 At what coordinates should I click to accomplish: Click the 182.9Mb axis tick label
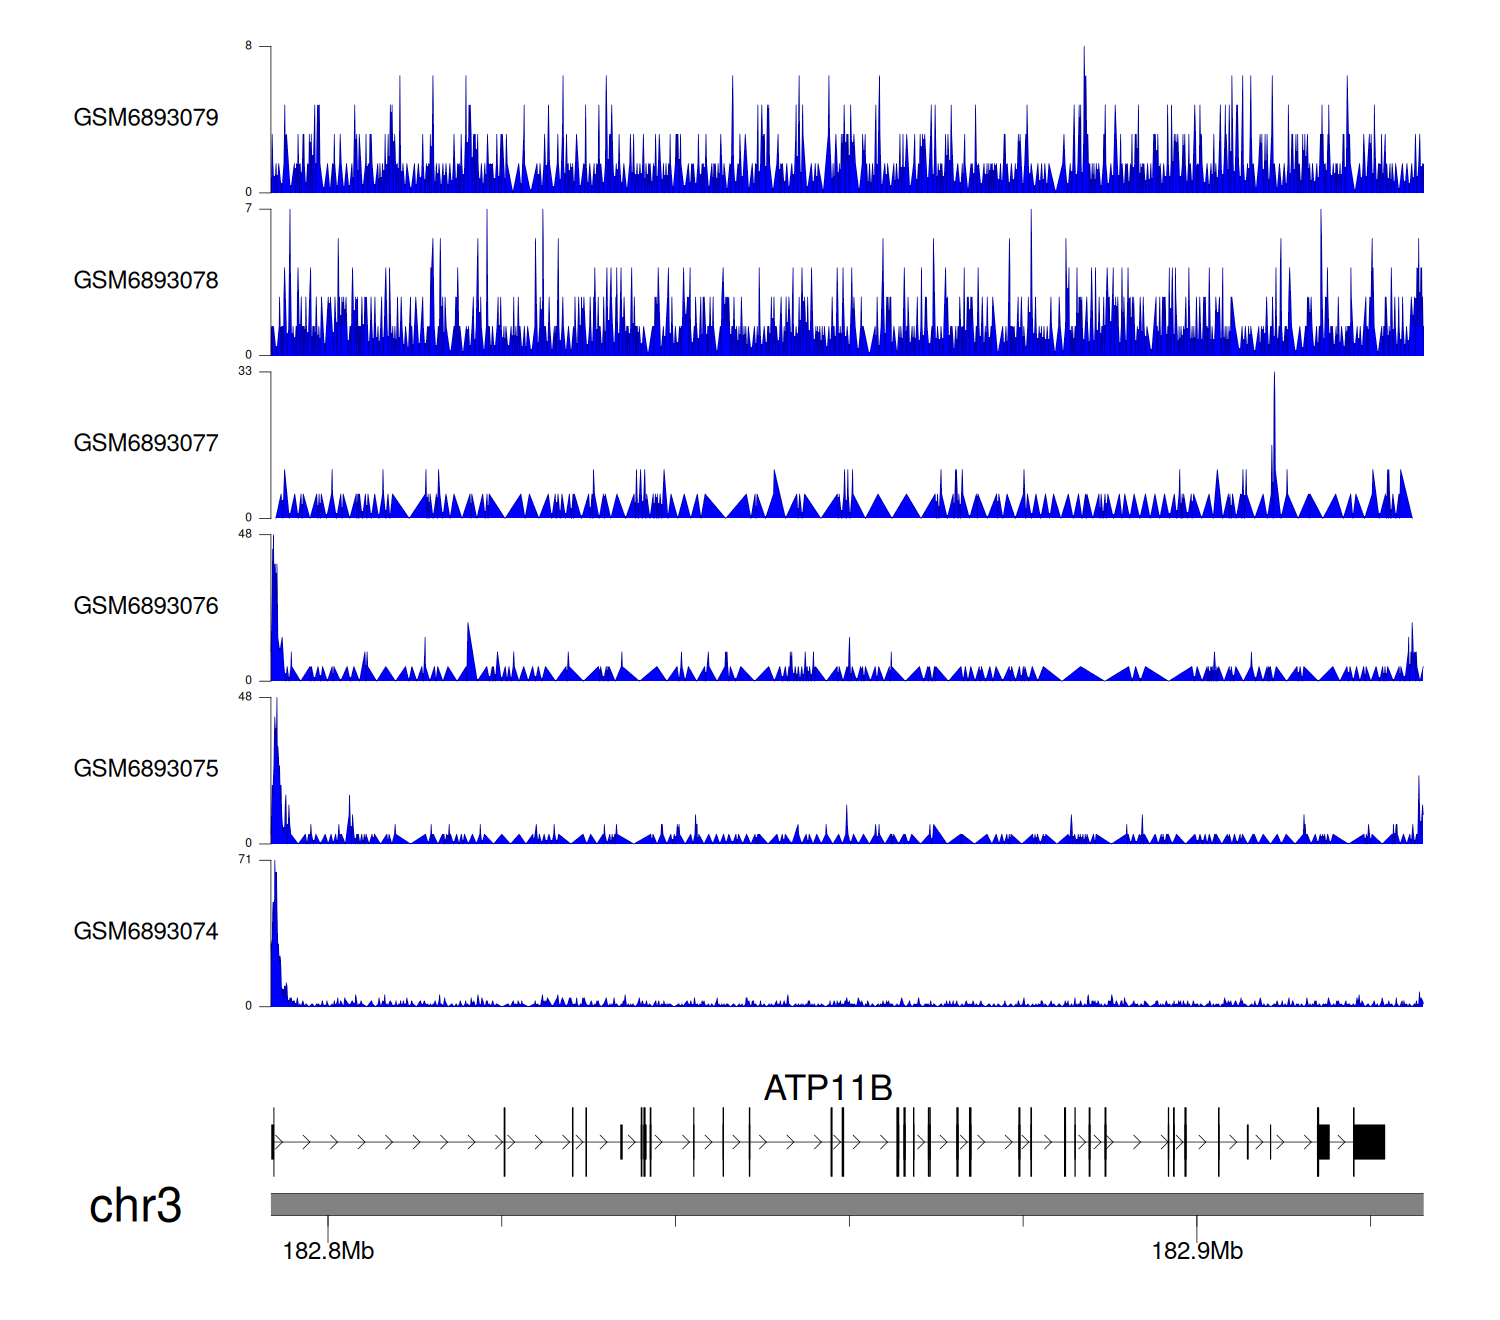pyautogui.click(x=1197, y=1251)
